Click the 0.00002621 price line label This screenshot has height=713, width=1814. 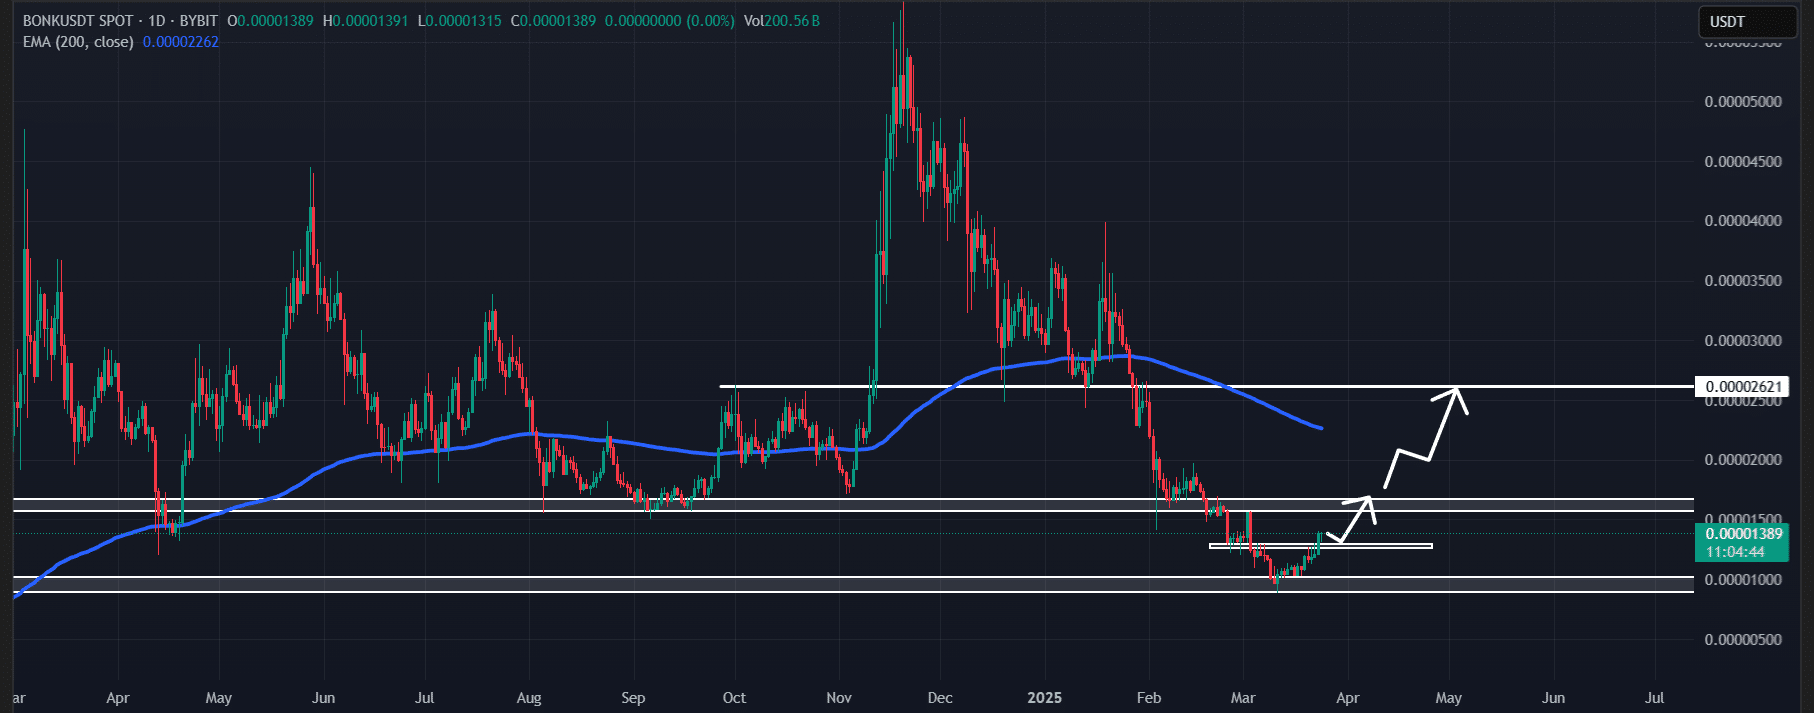(x=1743, y=387)
